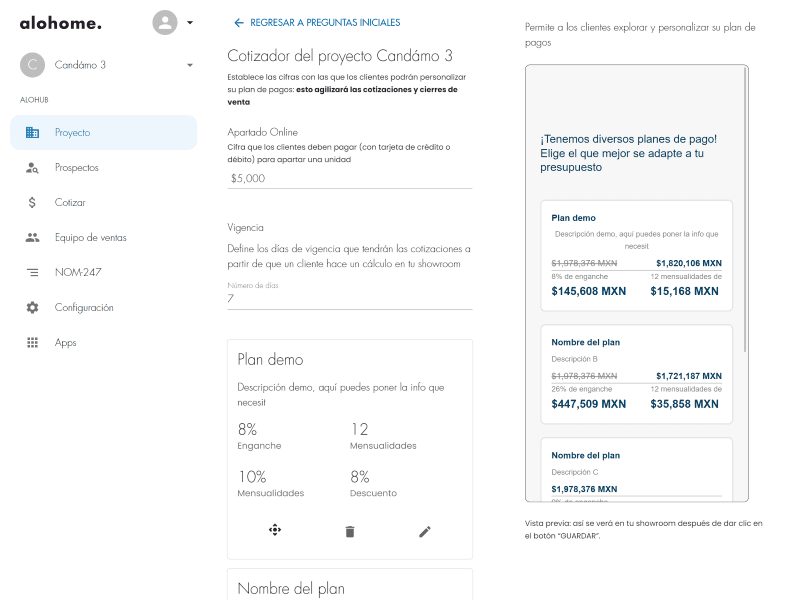This screenshot has height=600, width=800.
Task: Click the $145,608 MXN enganche amount
Action: click(588, 291)
